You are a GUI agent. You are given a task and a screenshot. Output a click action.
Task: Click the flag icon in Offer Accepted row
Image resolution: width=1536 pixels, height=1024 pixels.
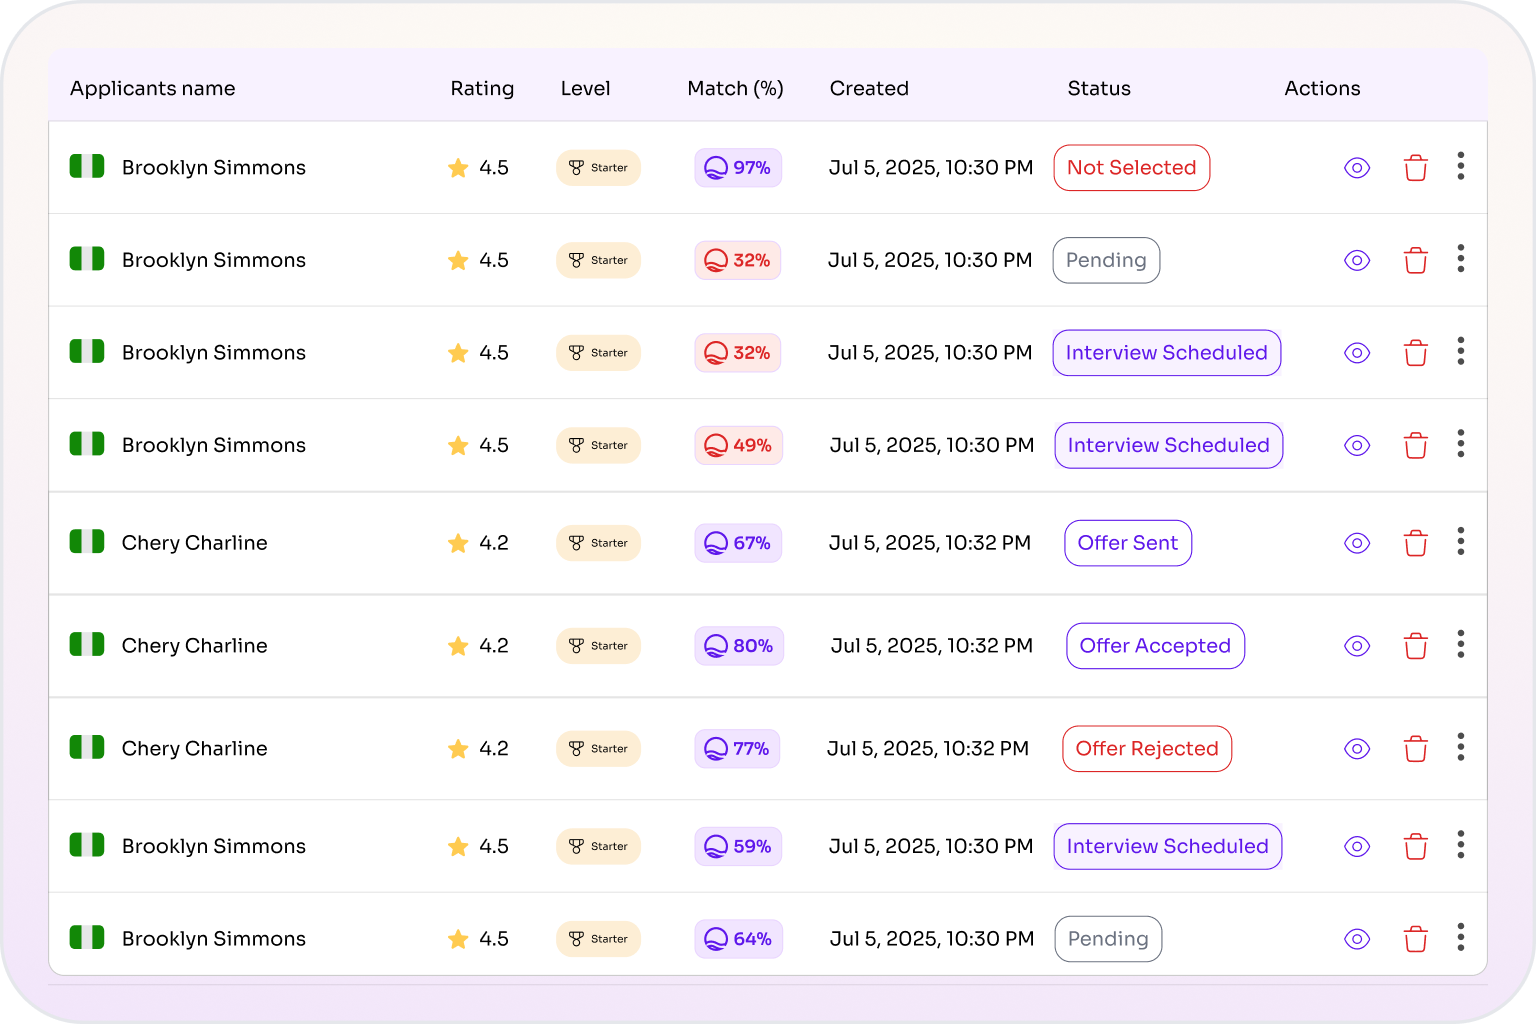pyautogui.click(x=87, y=645)
